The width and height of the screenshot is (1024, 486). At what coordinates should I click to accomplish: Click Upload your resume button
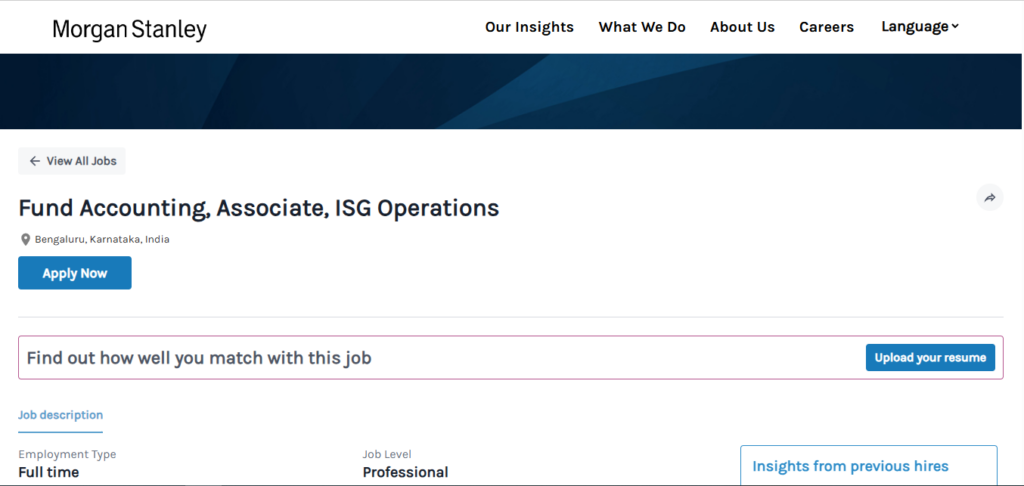[930, 357]
